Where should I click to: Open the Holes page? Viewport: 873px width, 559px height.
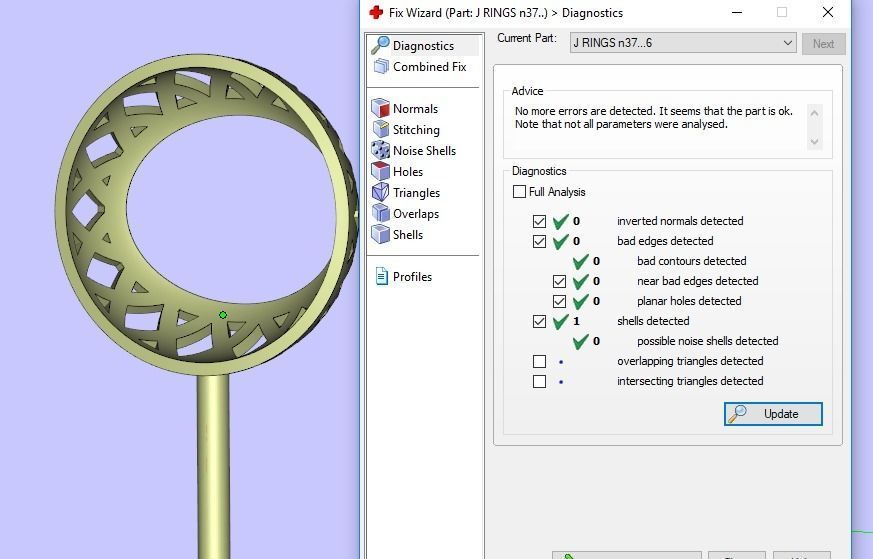tap(408, 171)
